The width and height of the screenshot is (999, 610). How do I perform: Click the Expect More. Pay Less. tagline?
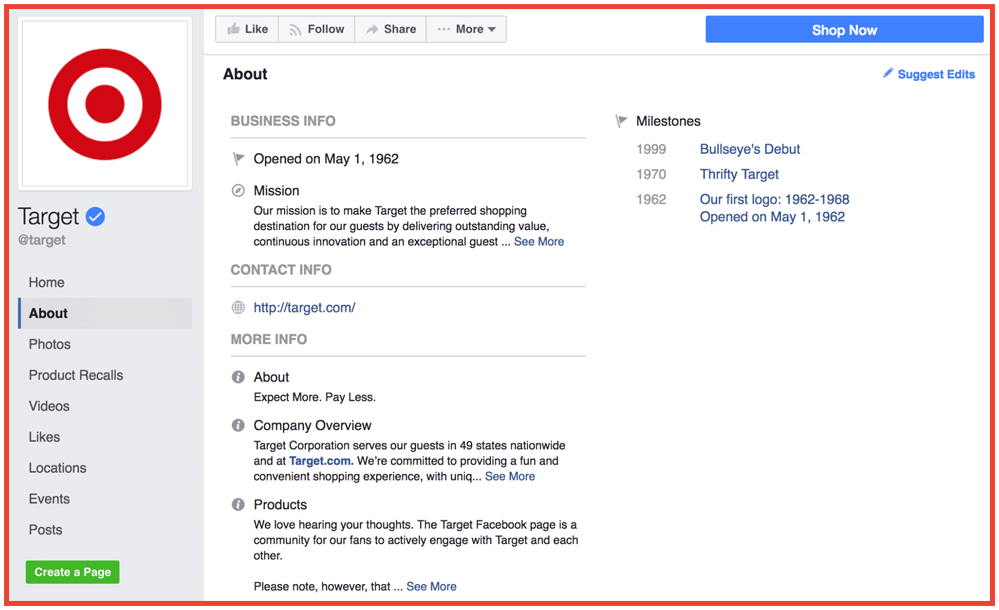coord(315,397)
